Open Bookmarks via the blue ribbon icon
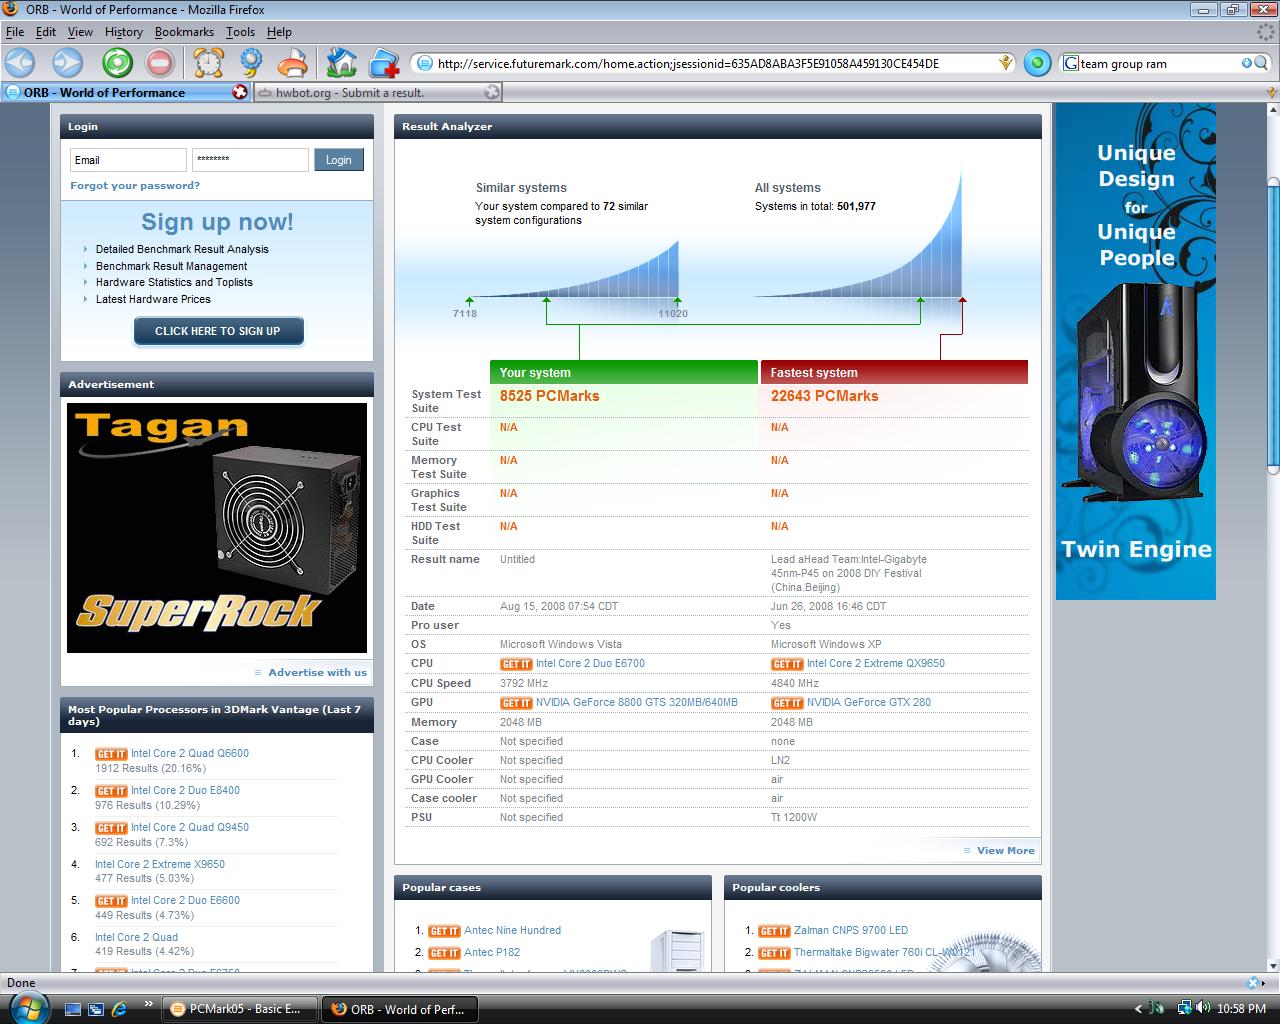The width and height of the screenshot is (1280, 1024). point(250,63)
